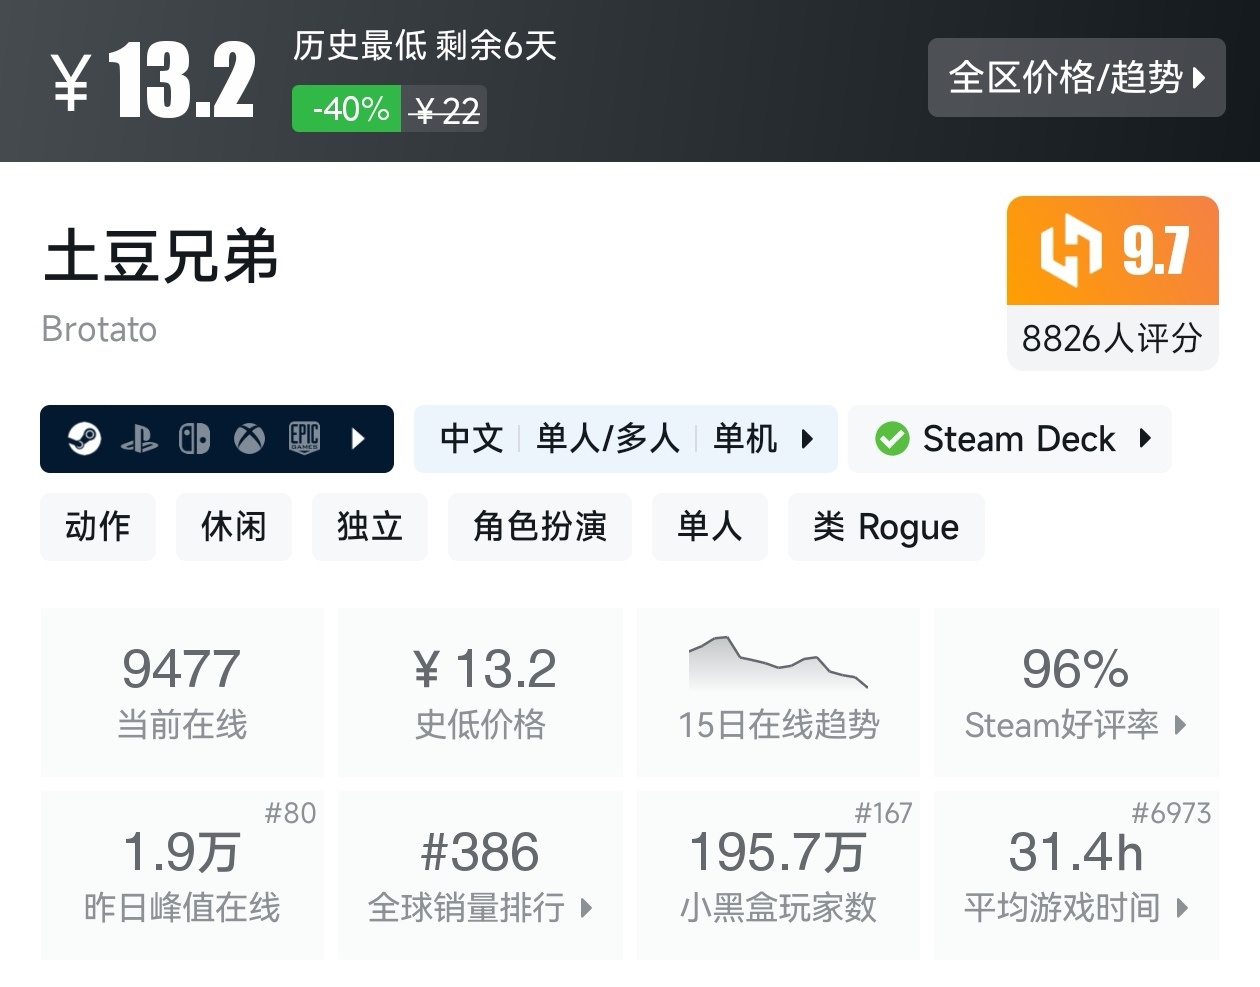Select the 动作 genre tag
1260x987 pixels.
tap(98, 527)
